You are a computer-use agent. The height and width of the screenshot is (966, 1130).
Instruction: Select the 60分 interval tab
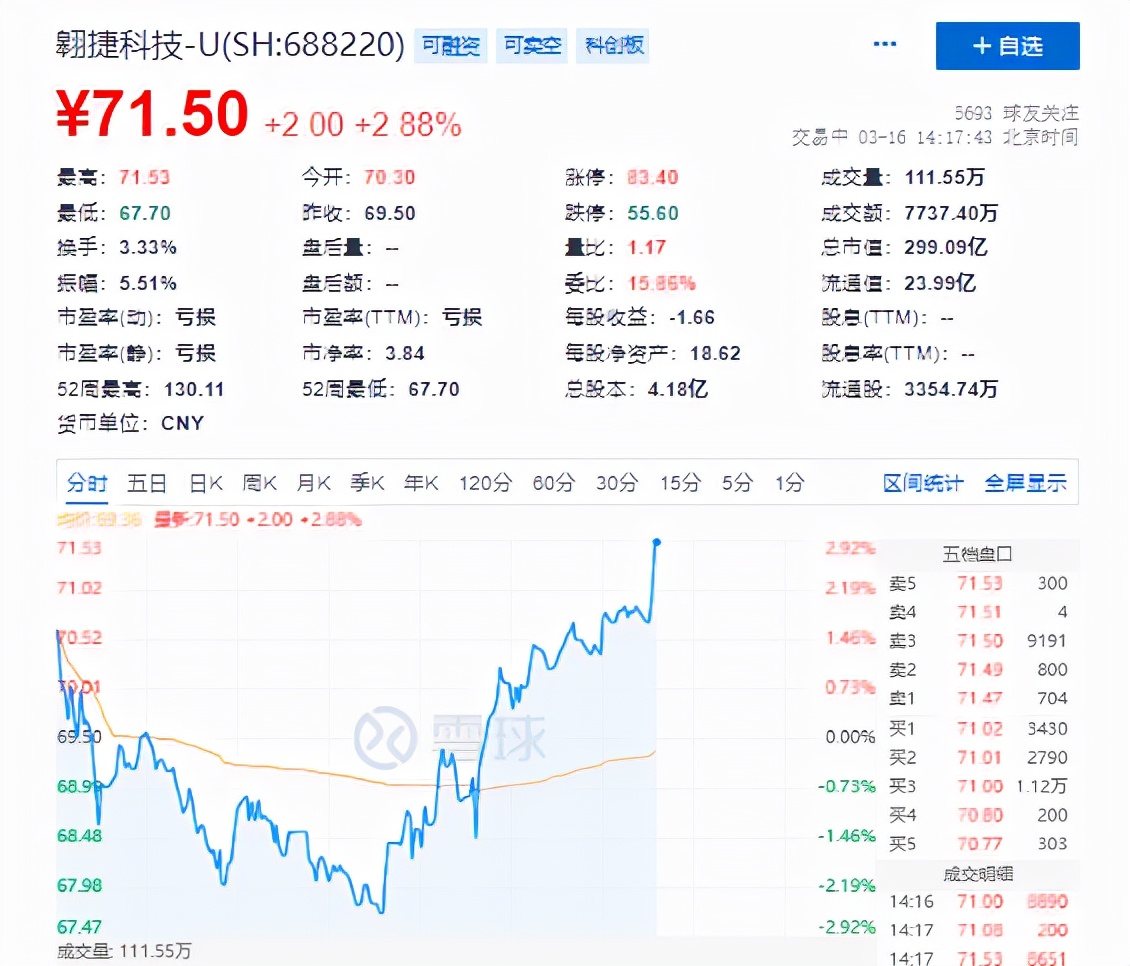click(x=553, y=483)
